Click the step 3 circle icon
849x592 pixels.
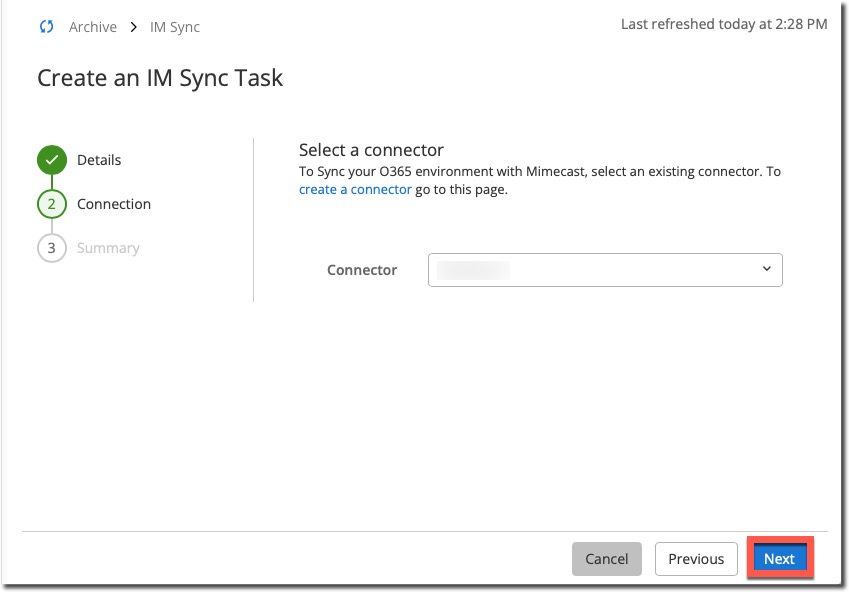(x=51, y=248)
